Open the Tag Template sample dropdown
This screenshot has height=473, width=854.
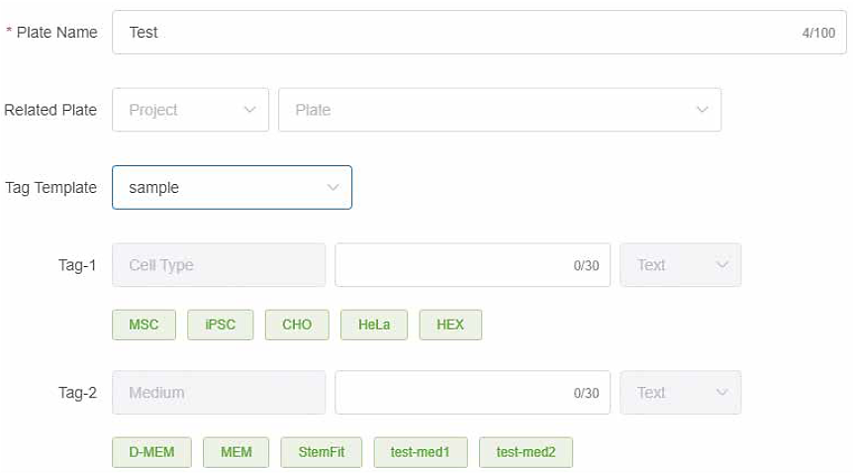[x=232, y=187]
